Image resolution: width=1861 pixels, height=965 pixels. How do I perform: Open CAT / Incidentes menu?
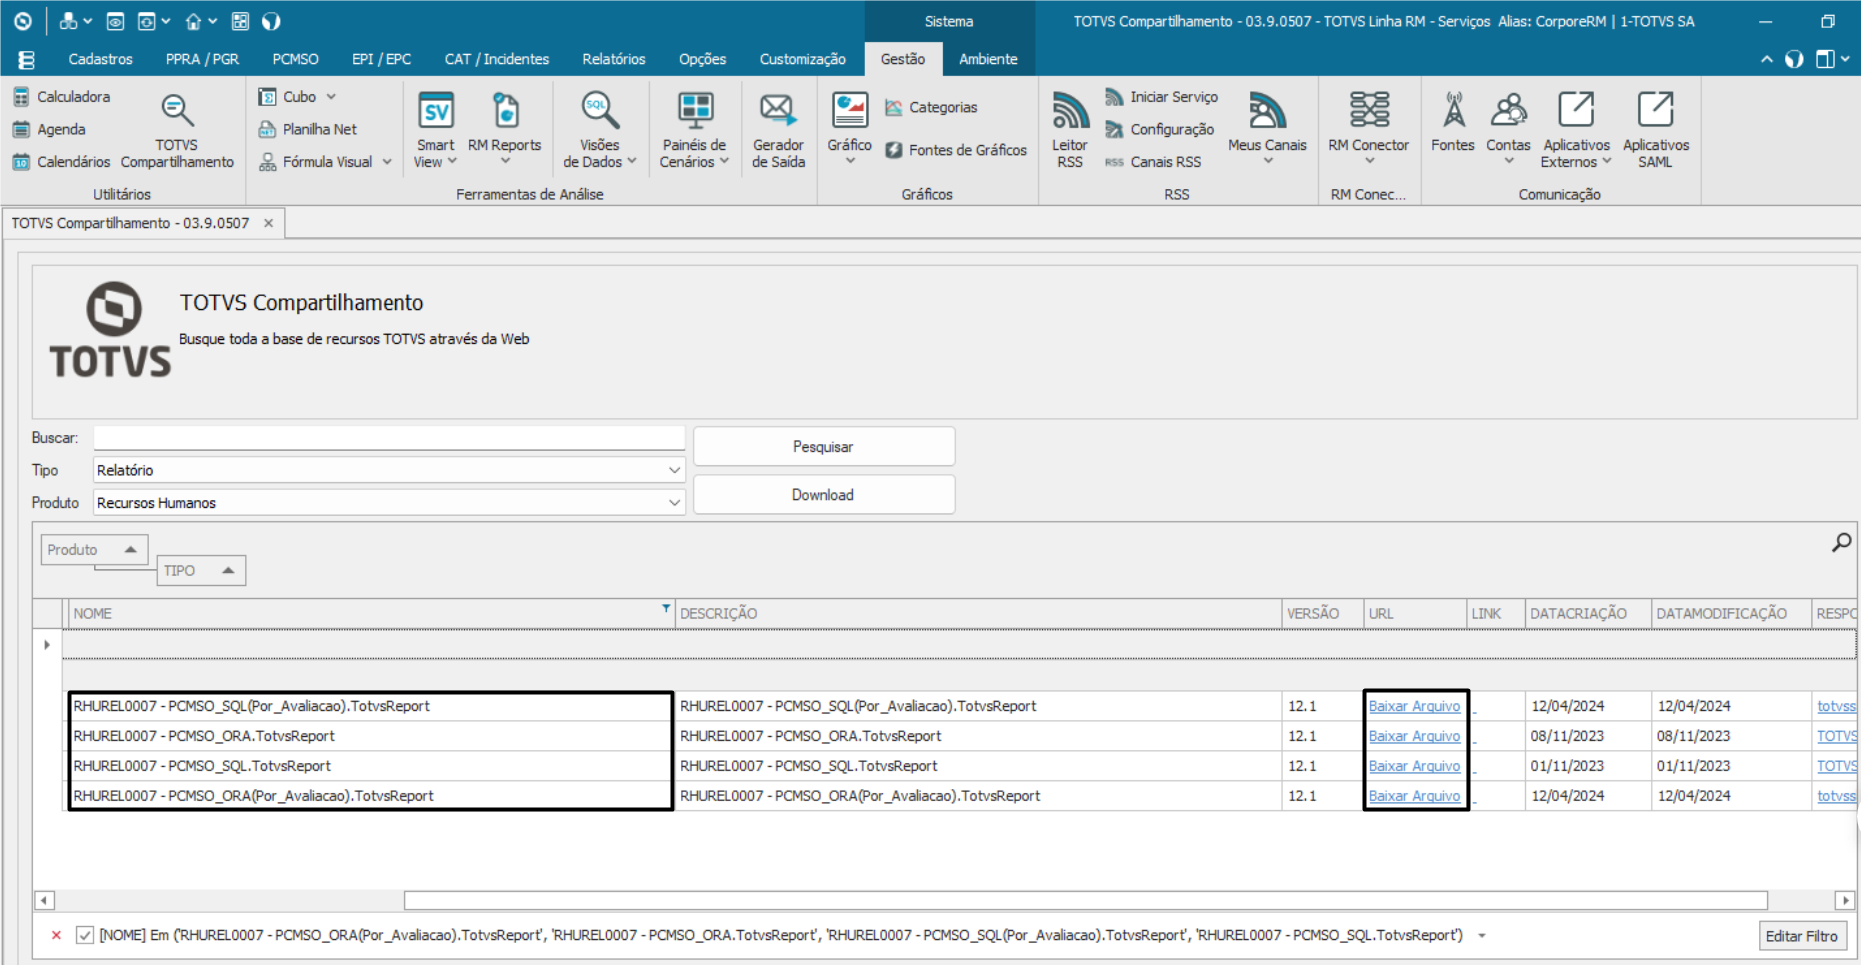coord(497,59)
